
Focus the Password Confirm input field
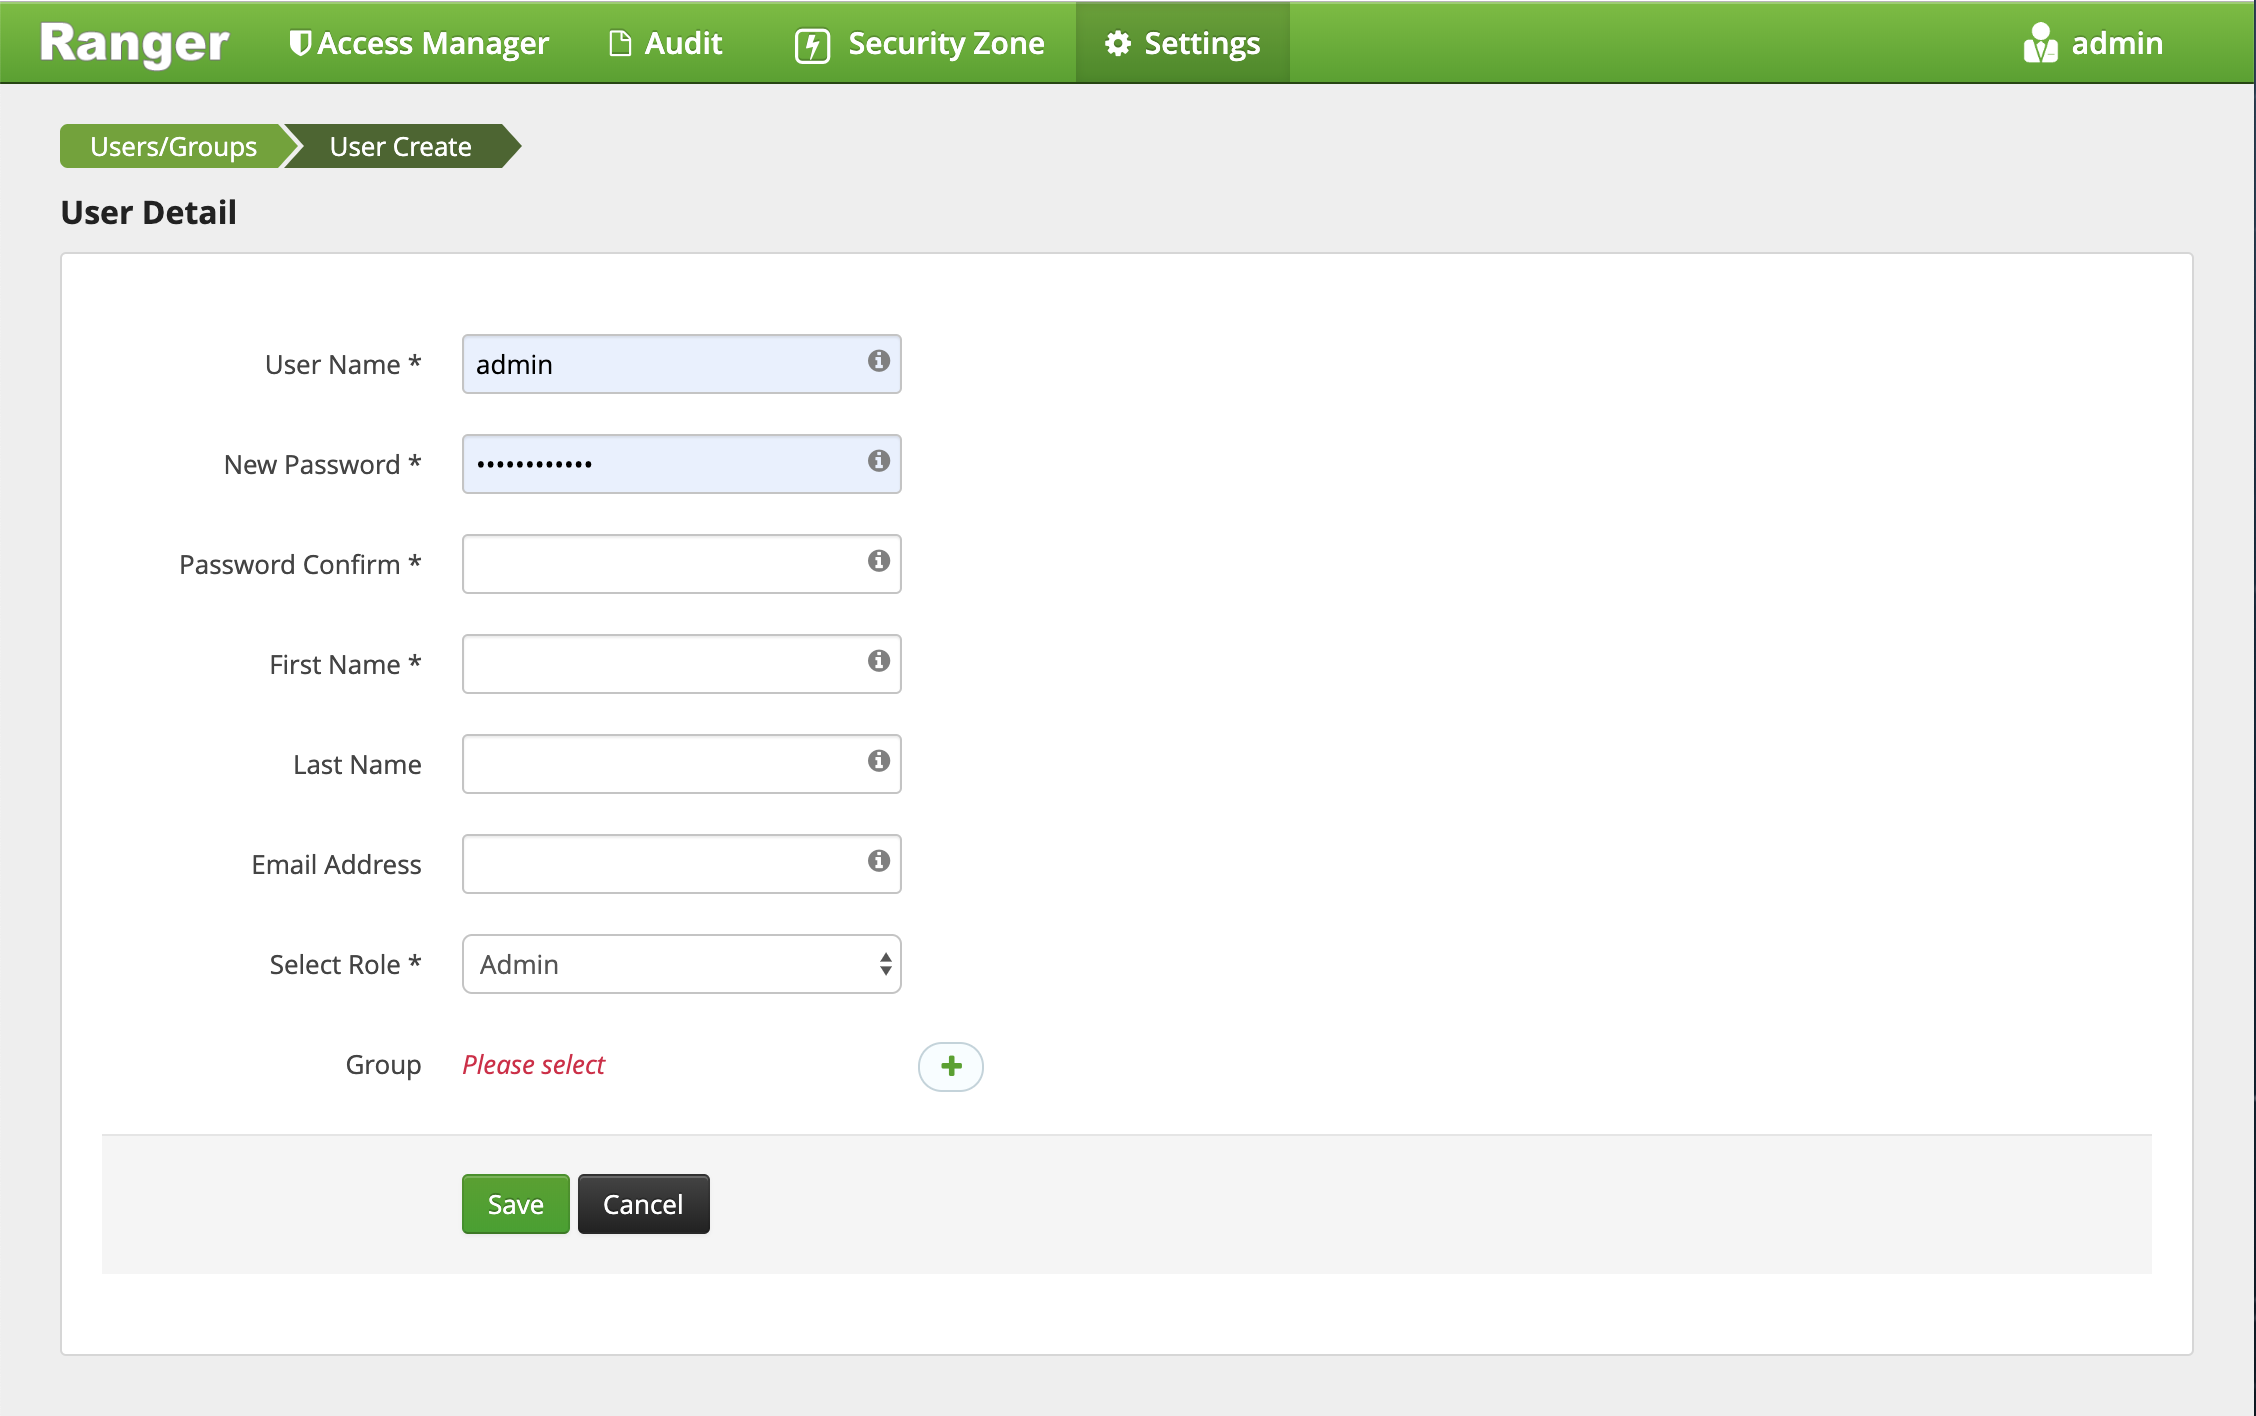click(682, 564)
